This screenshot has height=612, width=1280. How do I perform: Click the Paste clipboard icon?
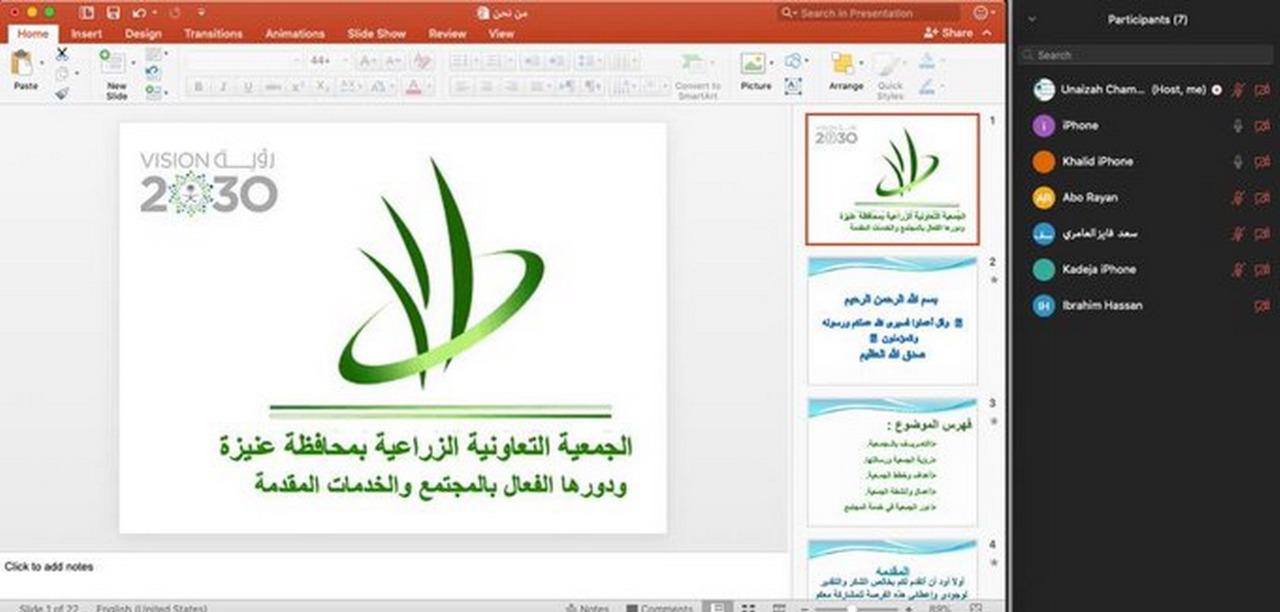point(21,64)
